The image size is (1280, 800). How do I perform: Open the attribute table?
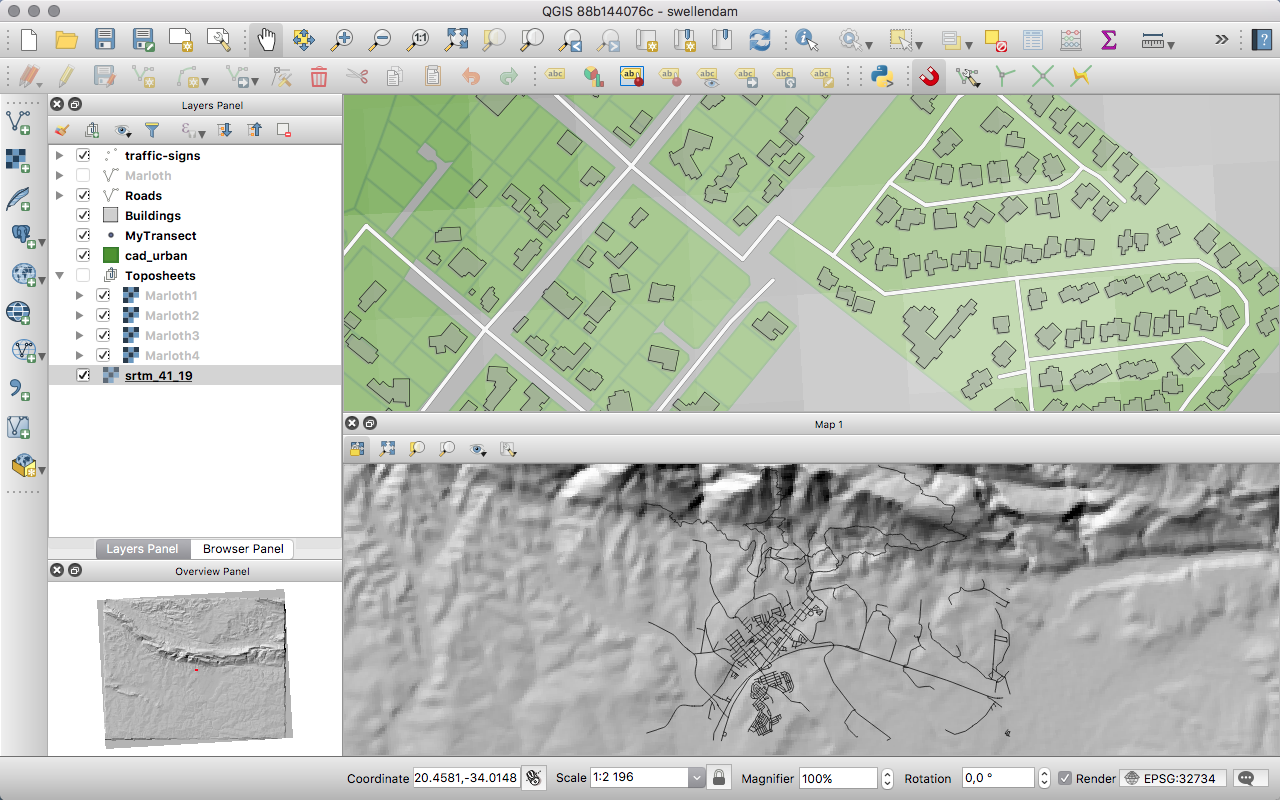point(1033,40)
